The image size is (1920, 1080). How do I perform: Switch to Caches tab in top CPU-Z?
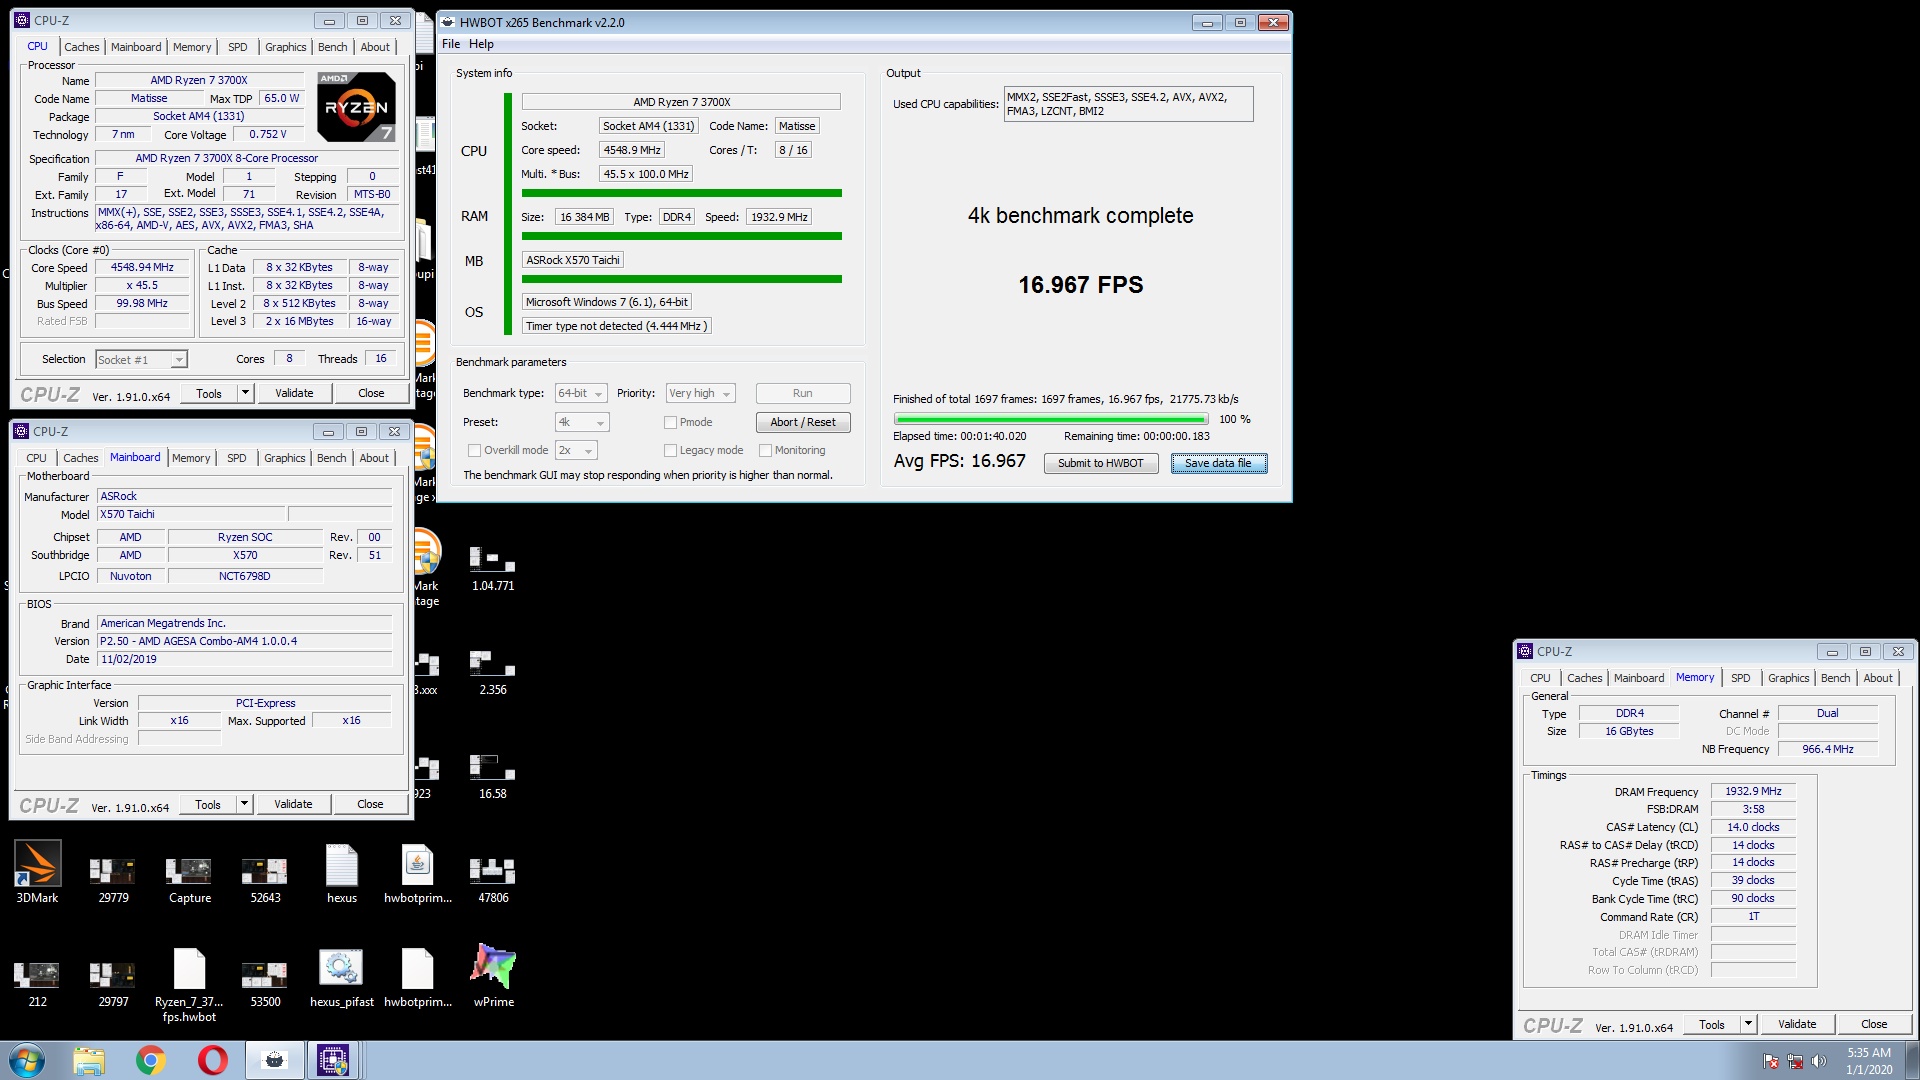point(81,47)
